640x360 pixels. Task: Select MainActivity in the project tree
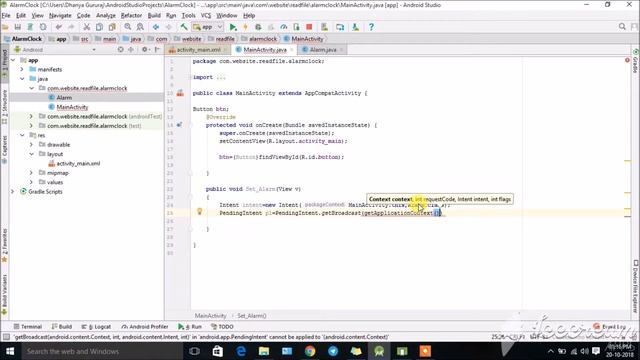click(x=72, y=107)
